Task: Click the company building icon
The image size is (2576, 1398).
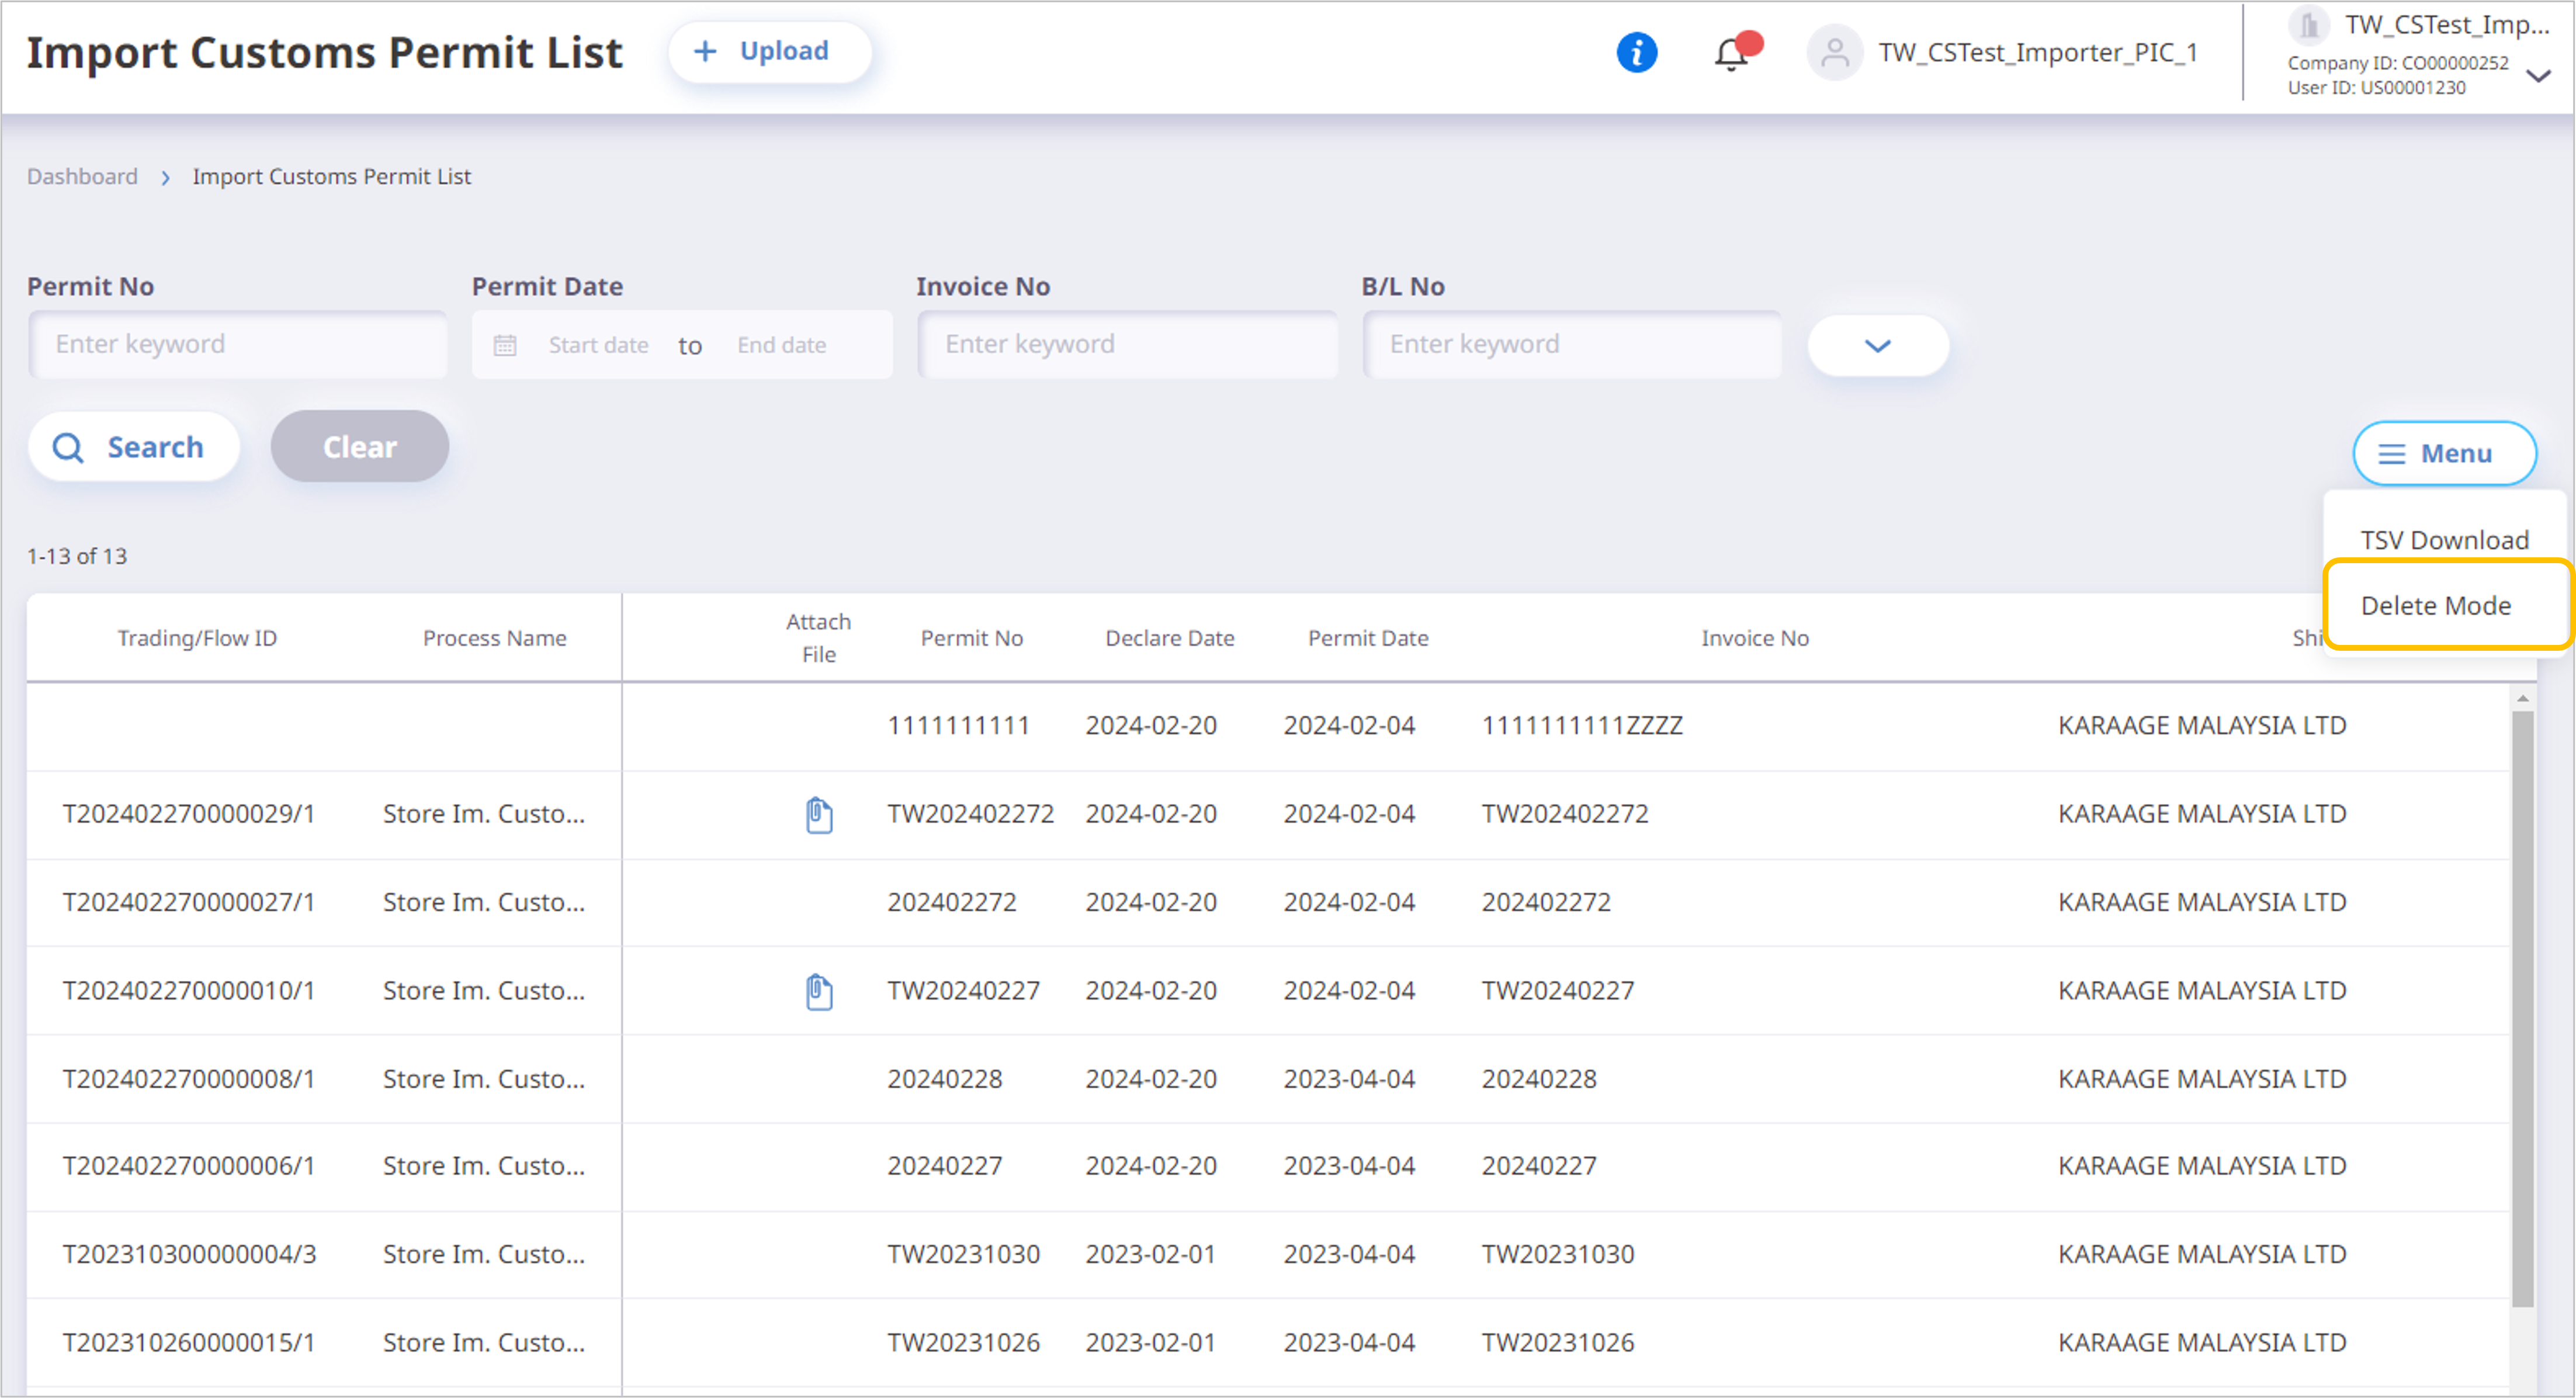Action: click(2309, 24)
